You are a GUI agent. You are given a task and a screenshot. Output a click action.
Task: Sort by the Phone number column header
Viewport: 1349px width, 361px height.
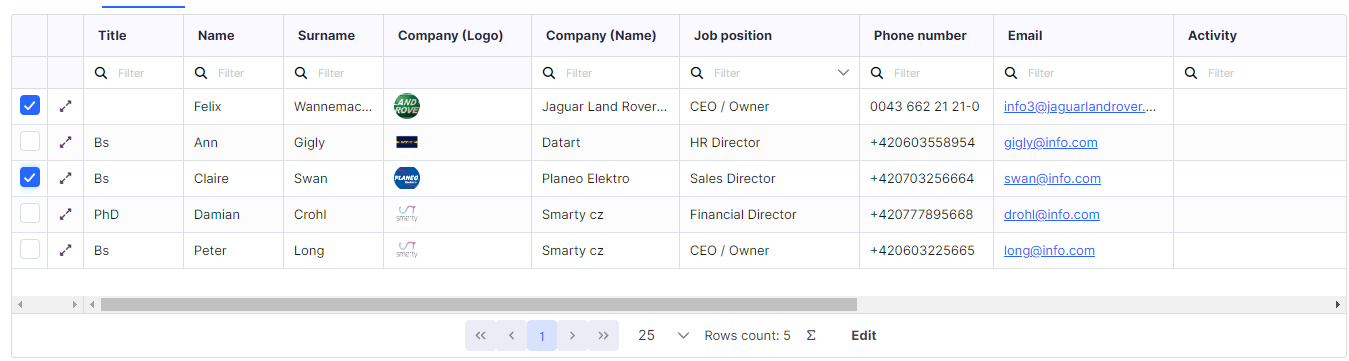tap(920, 35)
